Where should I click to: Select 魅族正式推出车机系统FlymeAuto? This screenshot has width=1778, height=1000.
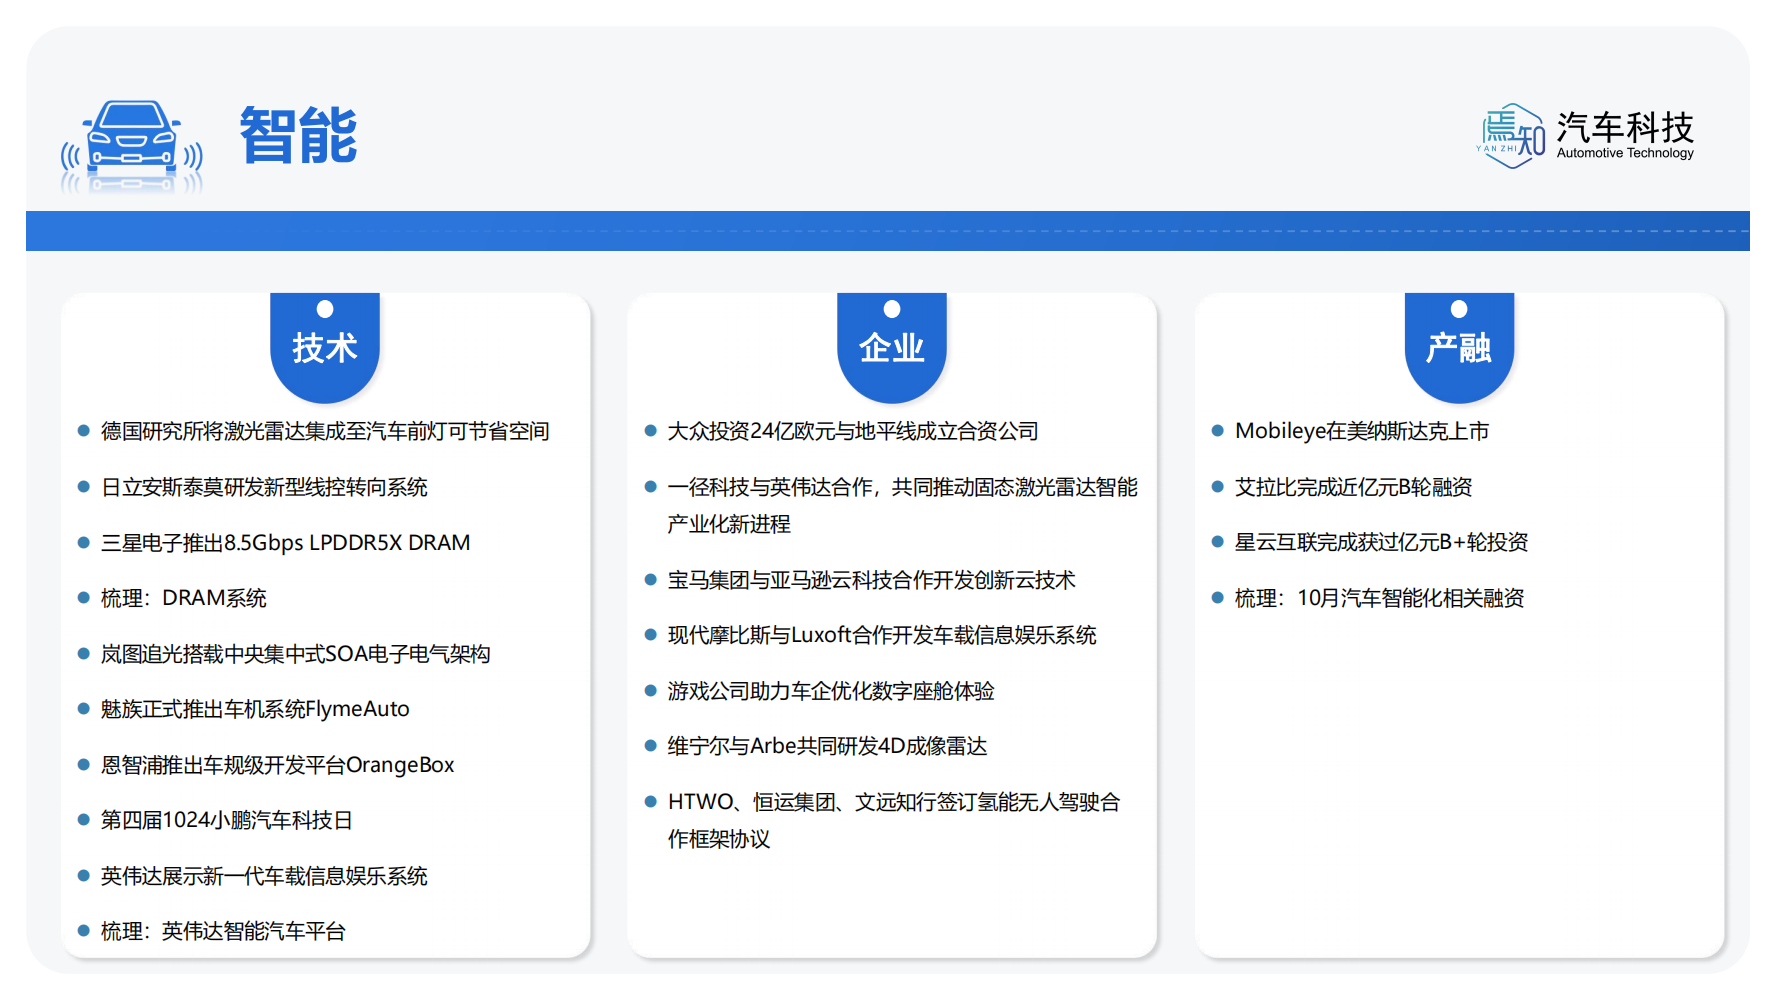(255, 709)
